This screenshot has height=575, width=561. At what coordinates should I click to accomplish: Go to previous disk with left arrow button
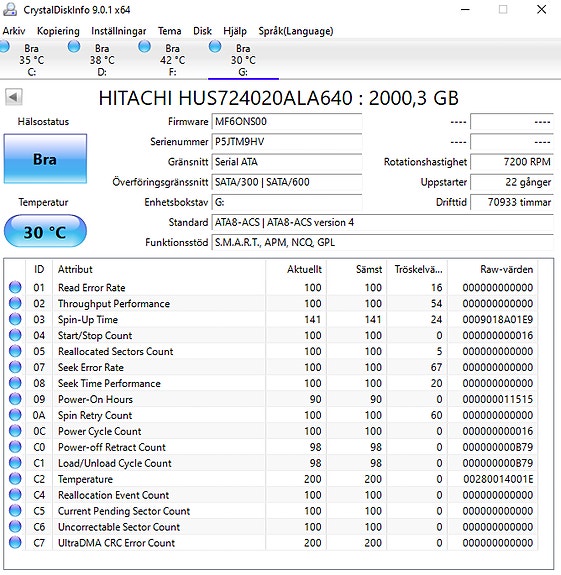coord(14,97)
